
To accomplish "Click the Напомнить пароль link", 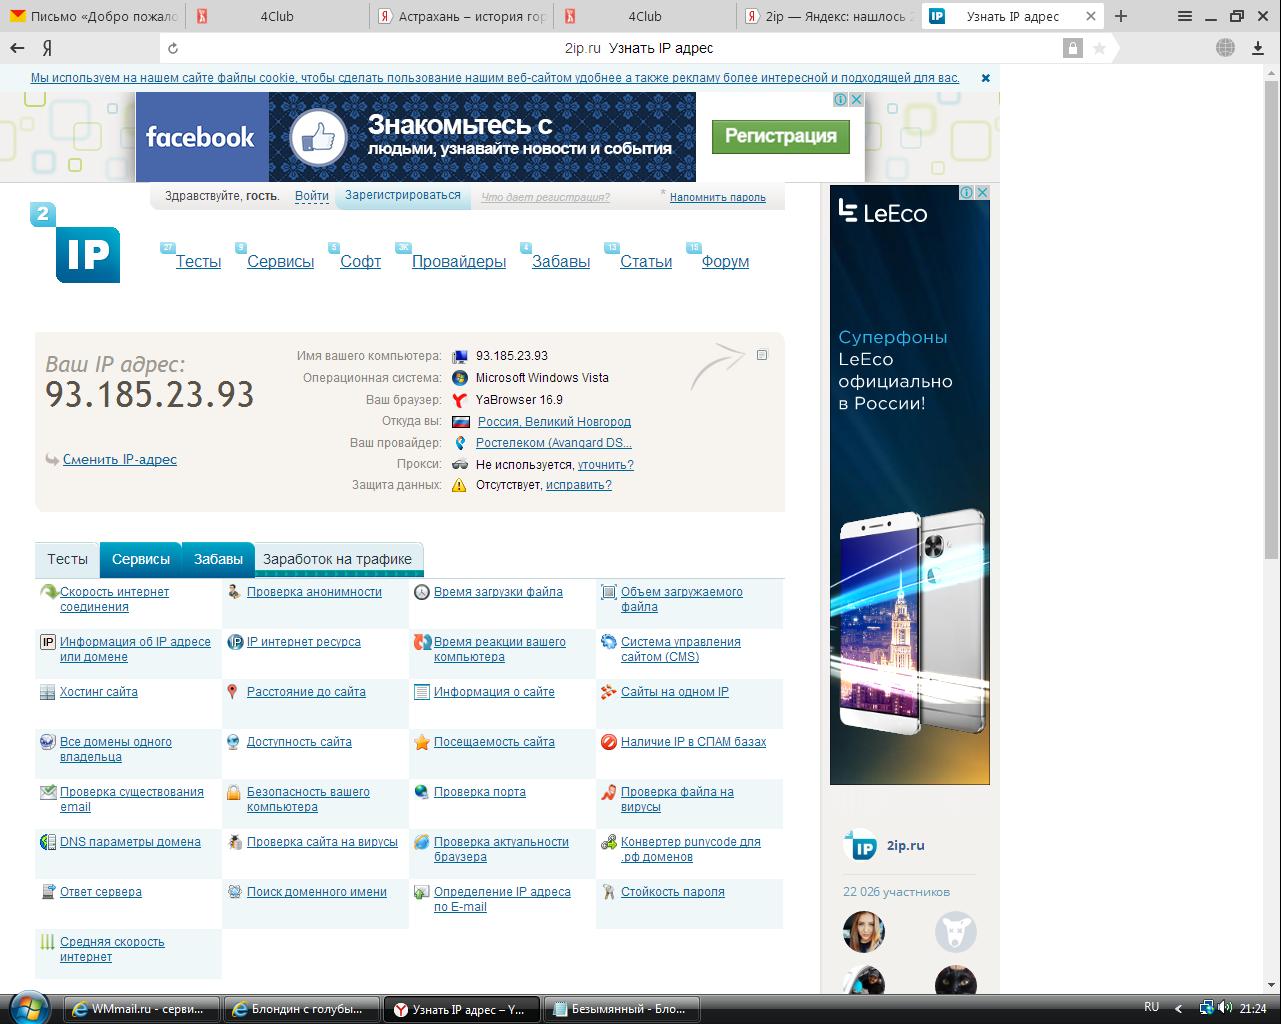I will point(718,197).
